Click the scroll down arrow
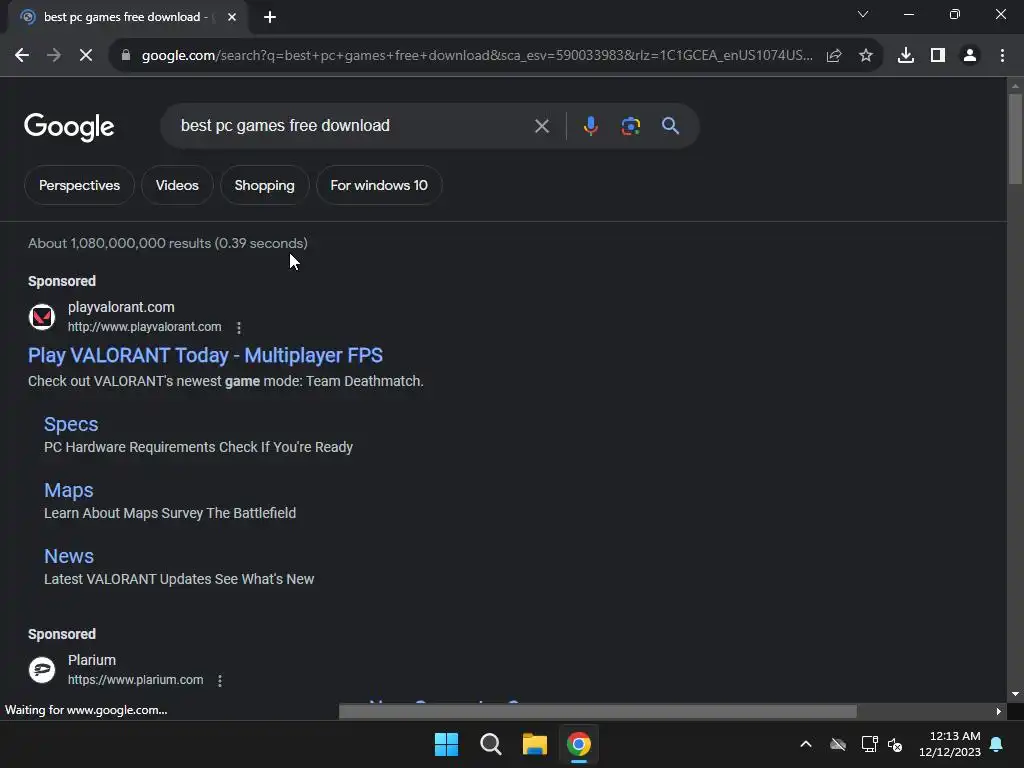 [1015, 694]
